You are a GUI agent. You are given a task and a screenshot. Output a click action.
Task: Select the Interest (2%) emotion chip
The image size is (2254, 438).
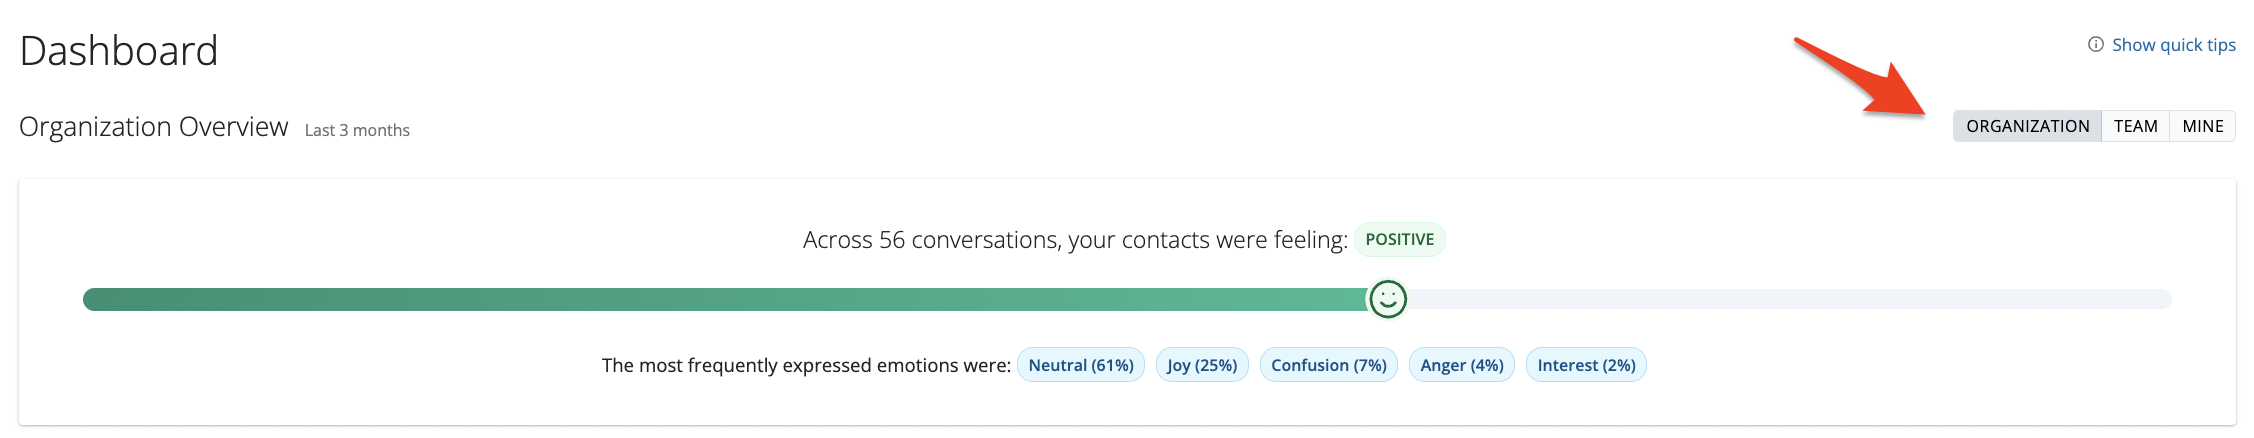pos(1585,365)
